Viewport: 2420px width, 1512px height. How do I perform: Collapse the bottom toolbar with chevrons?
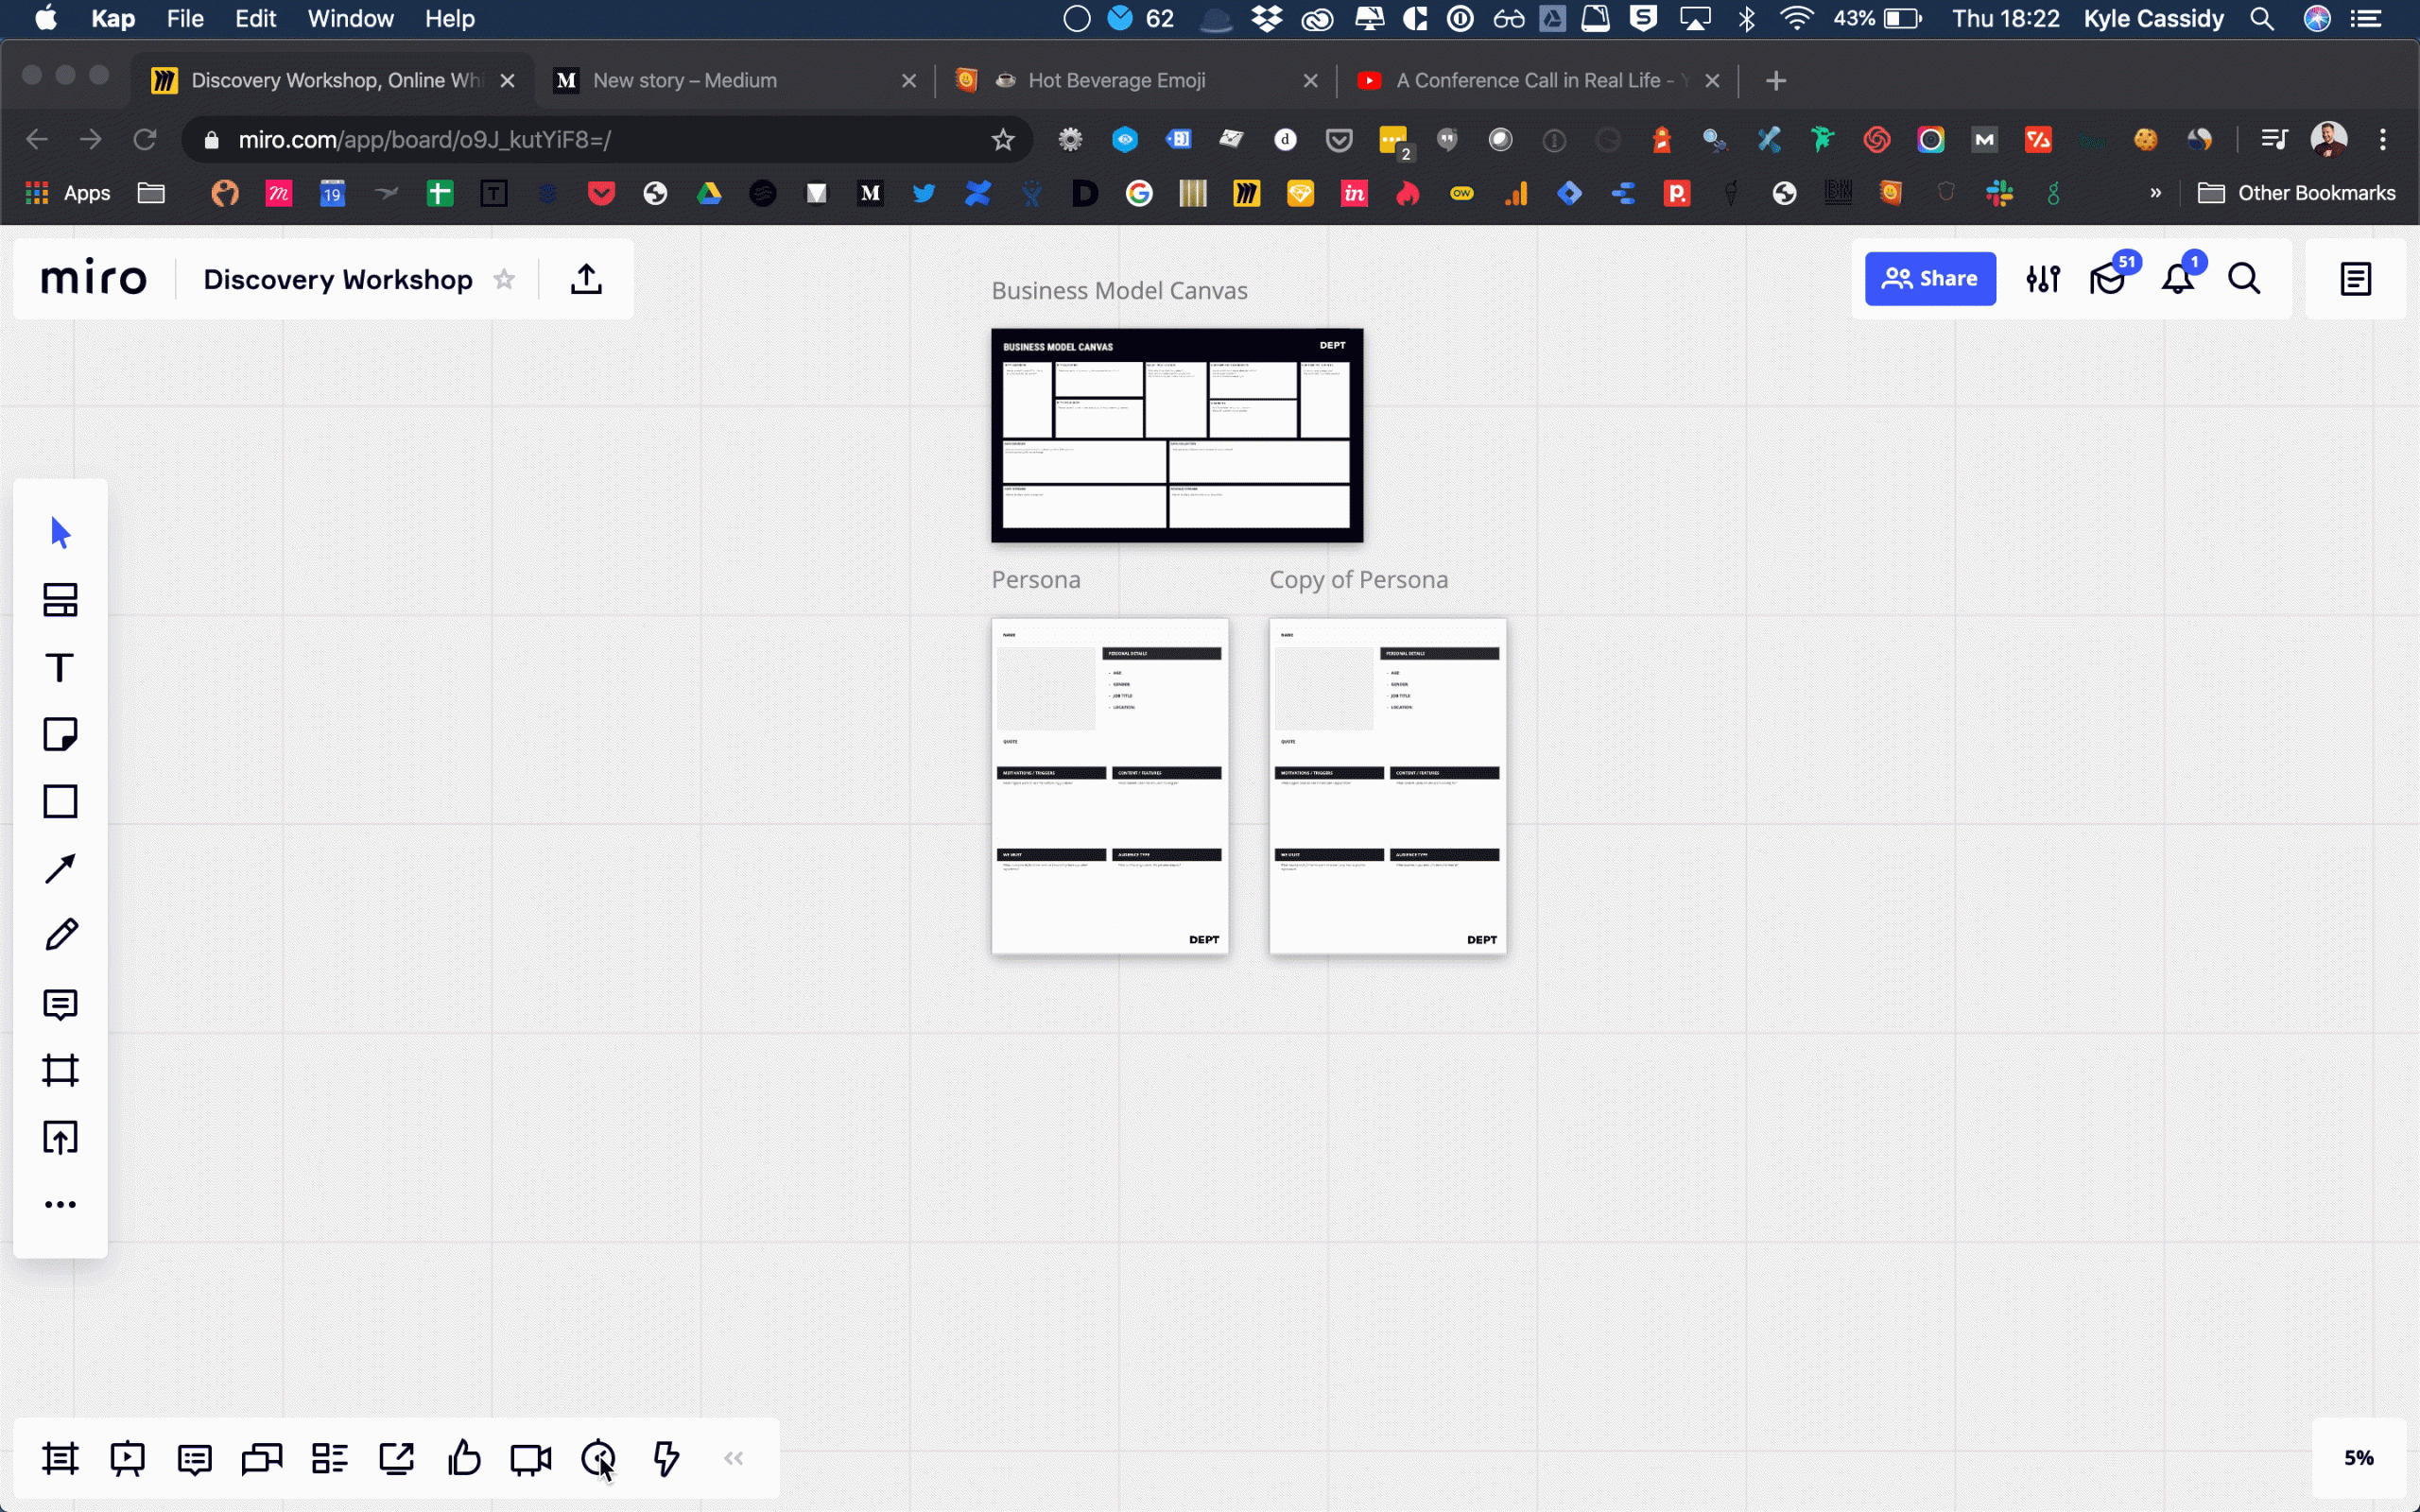tap(733, 1458)
